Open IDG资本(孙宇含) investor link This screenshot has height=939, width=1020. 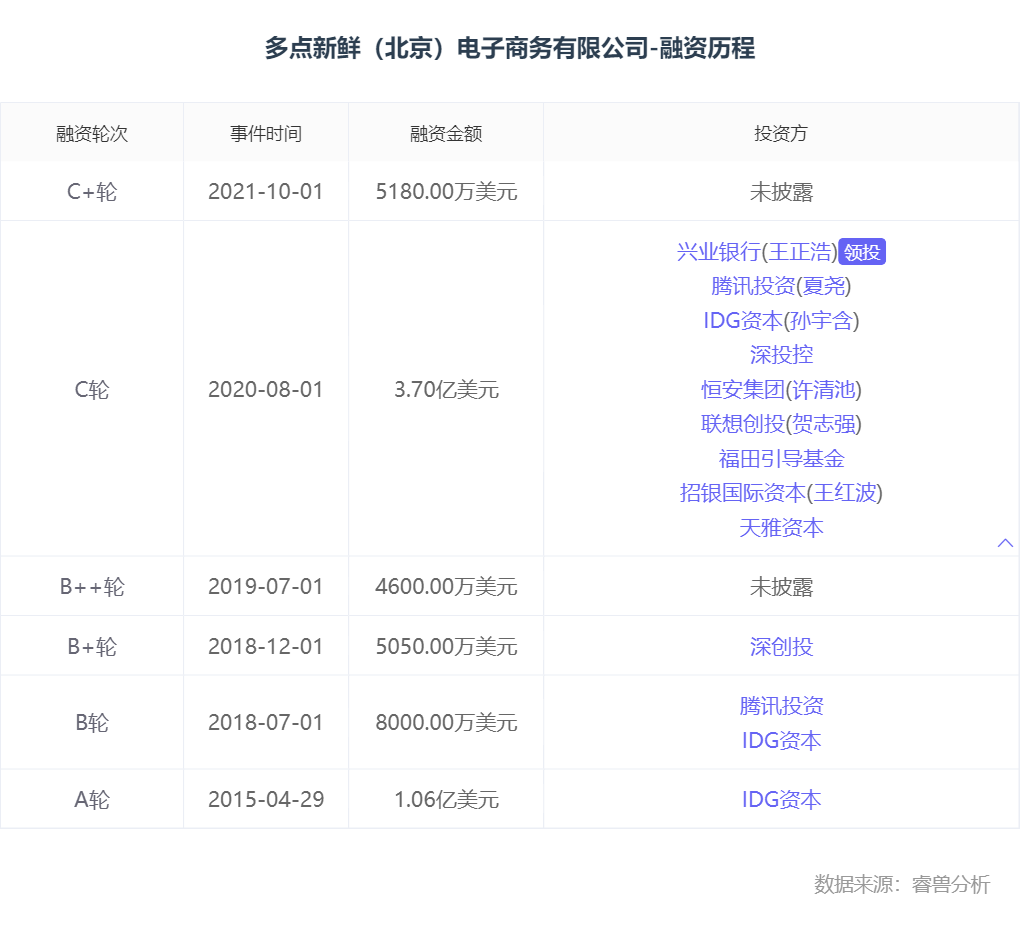[x=781, y=321]
